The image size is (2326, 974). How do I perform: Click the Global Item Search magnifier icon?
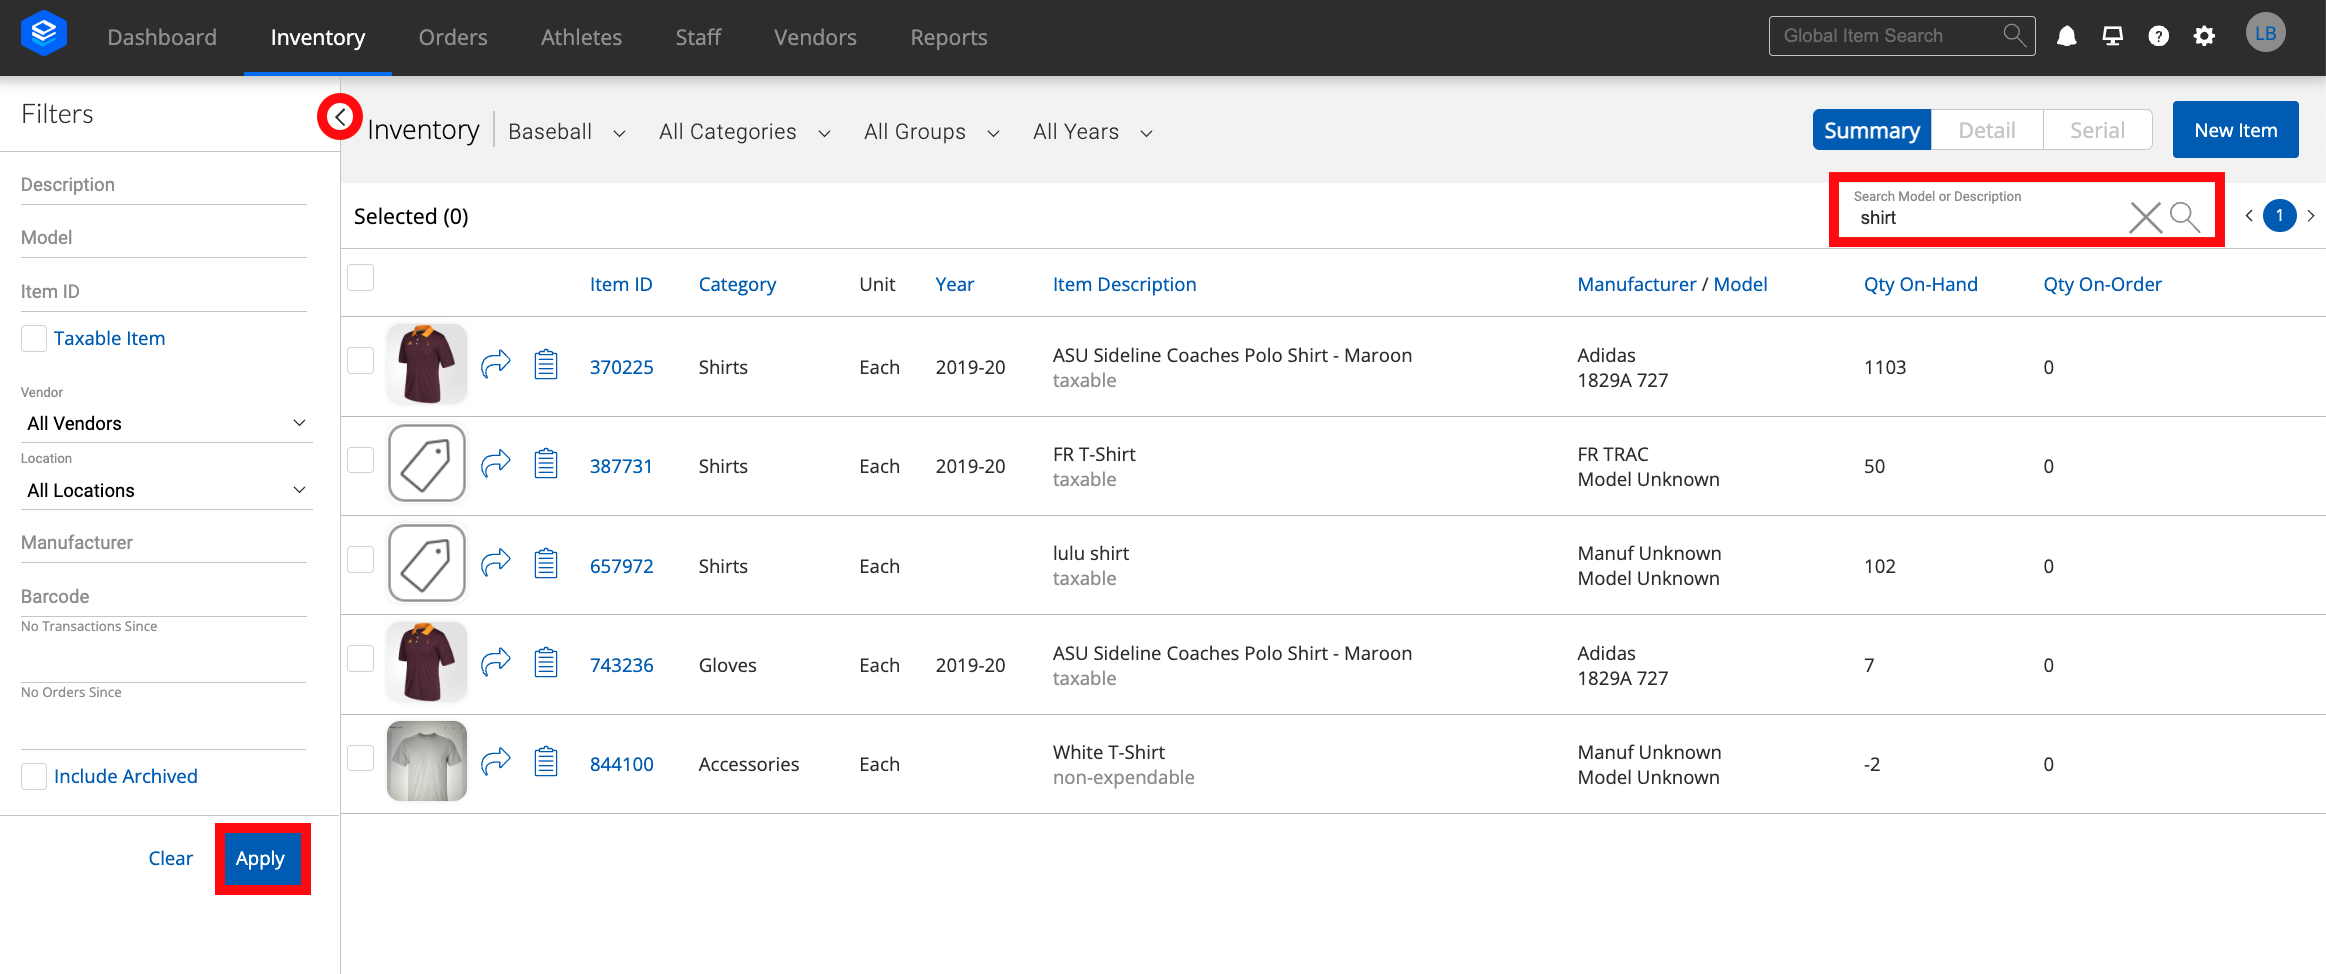[x=2014, y=36]
